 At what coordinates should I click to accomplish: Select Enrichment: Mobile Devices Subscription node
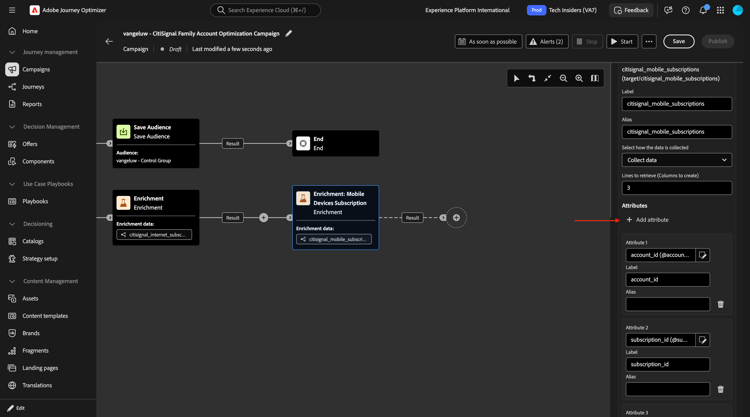click(x=336, y=218)
